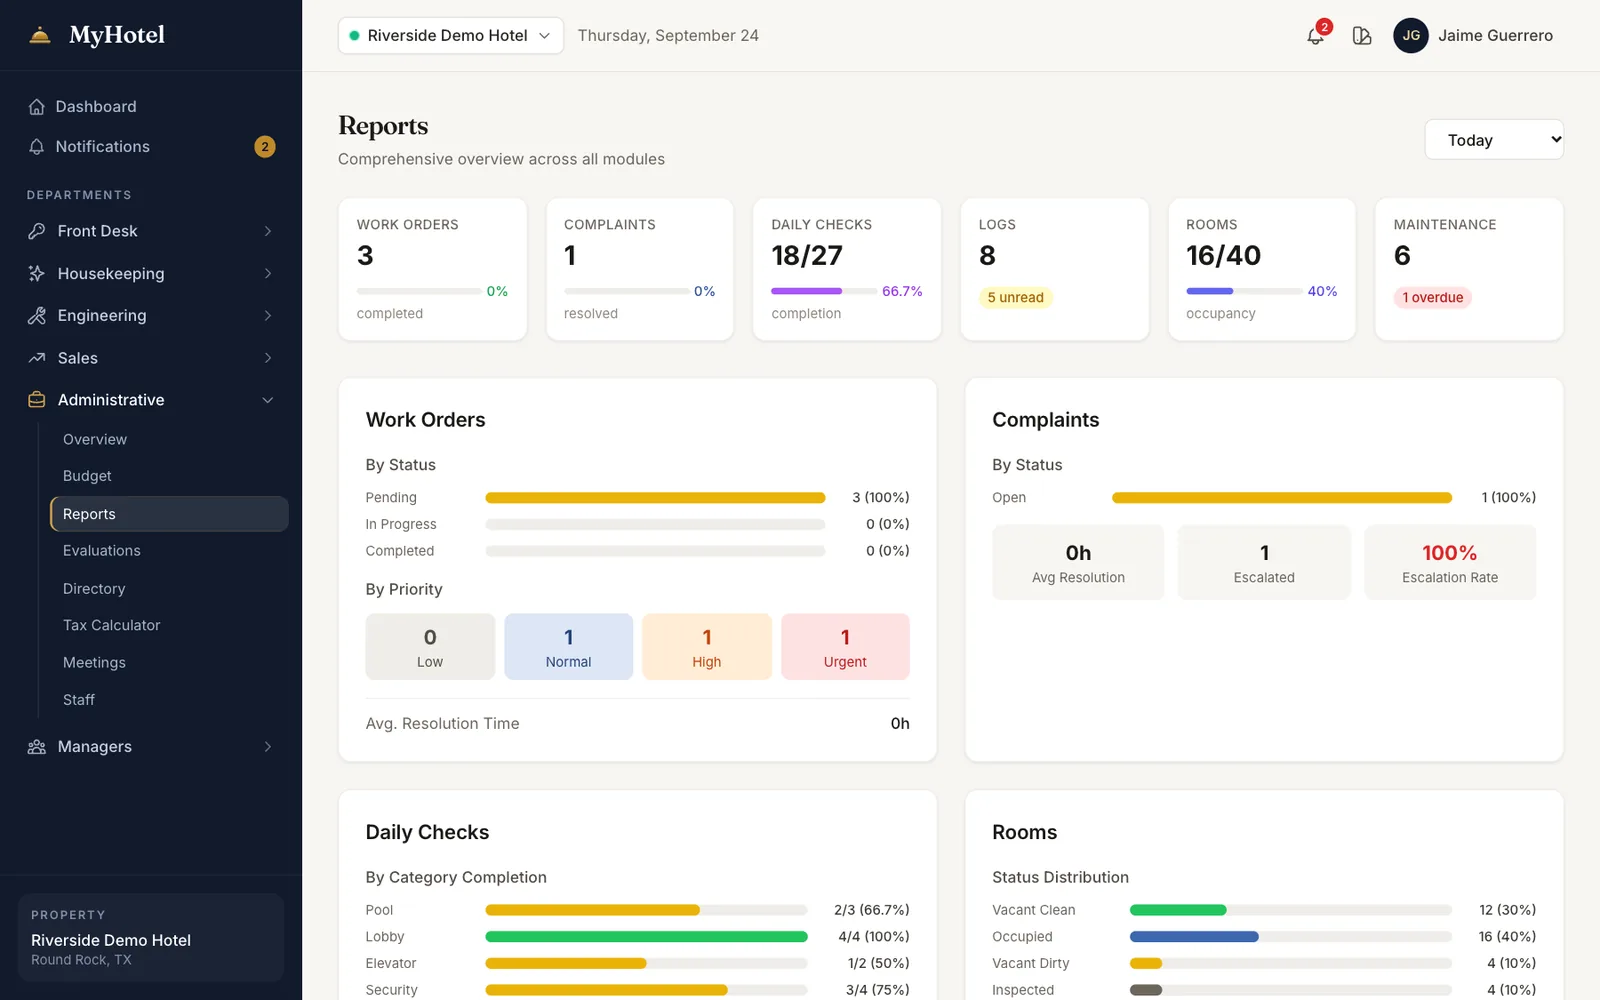
Task: Click the JG user avatar
Action: tap(1411, 36)
